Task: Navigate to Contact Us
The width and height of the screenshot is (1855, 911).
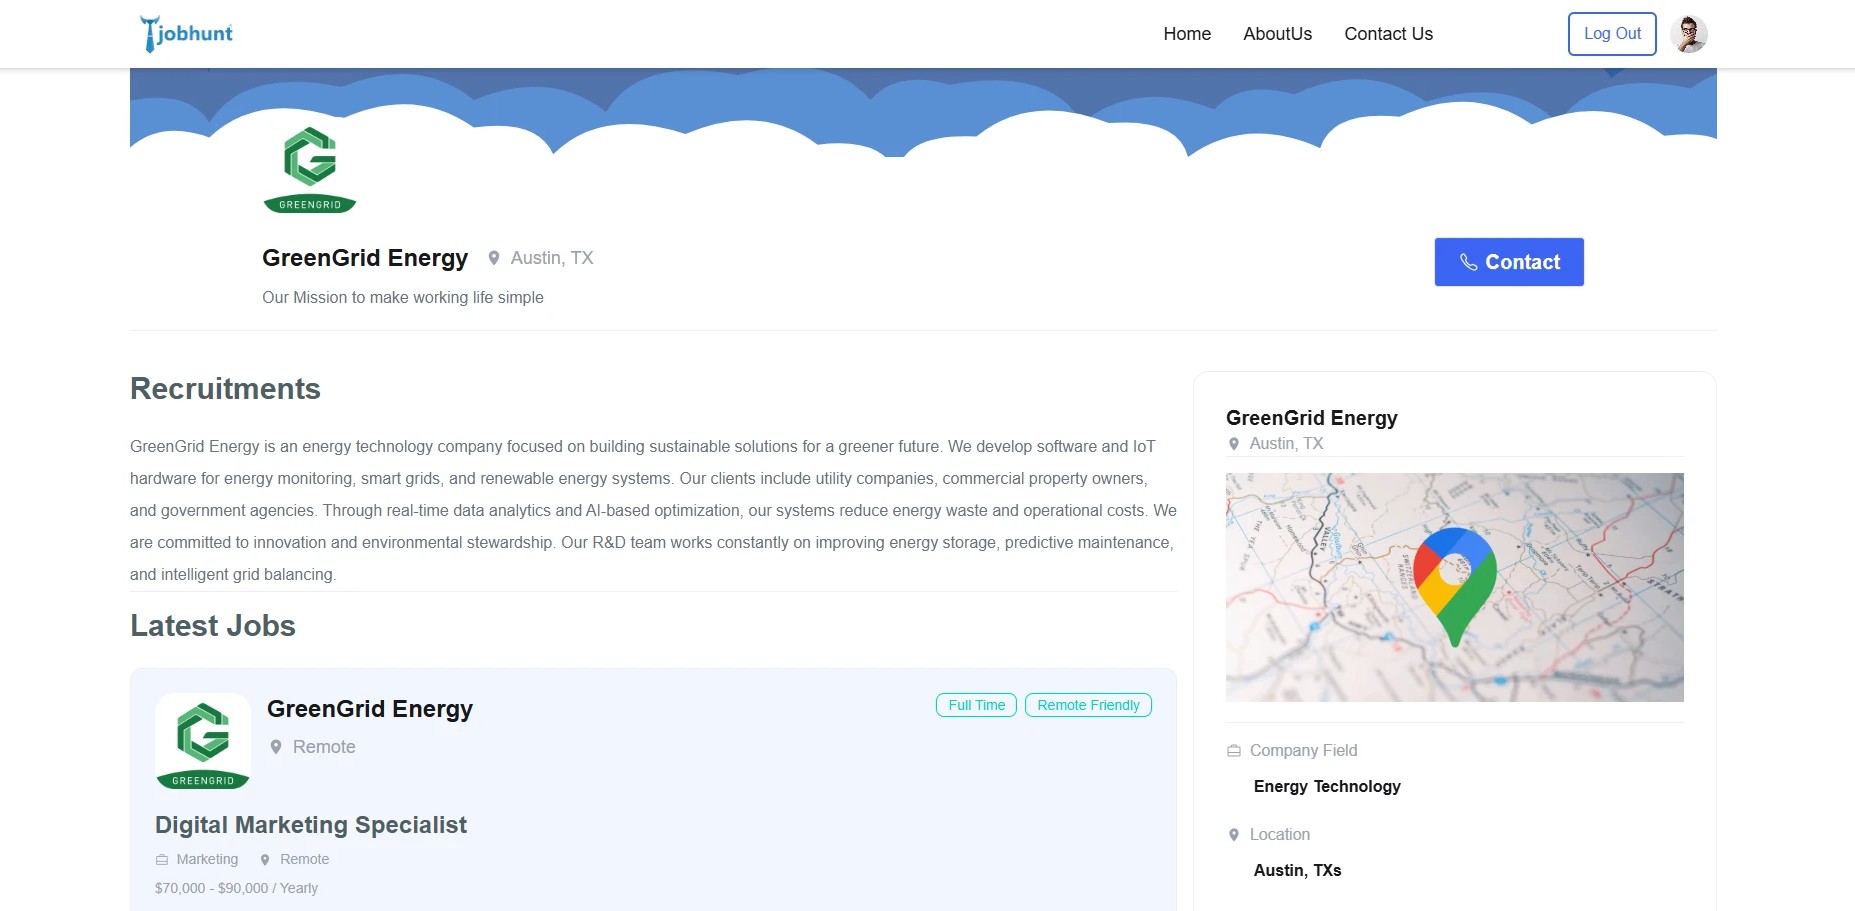Action: pos(1388,34)
